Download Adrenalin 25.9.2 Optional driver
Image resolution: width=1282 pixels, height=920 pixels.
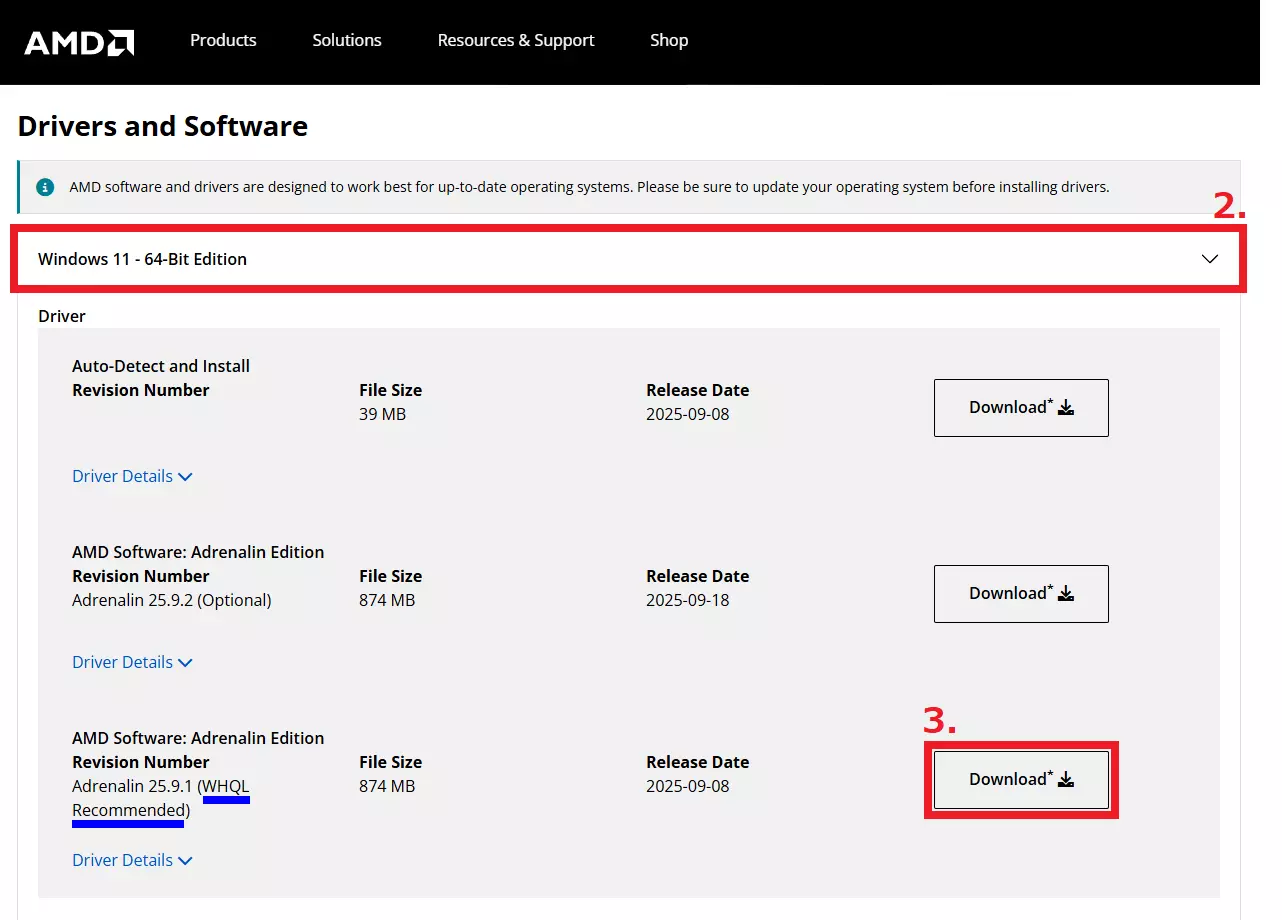pyautogui.click(x=1021, y=594)
